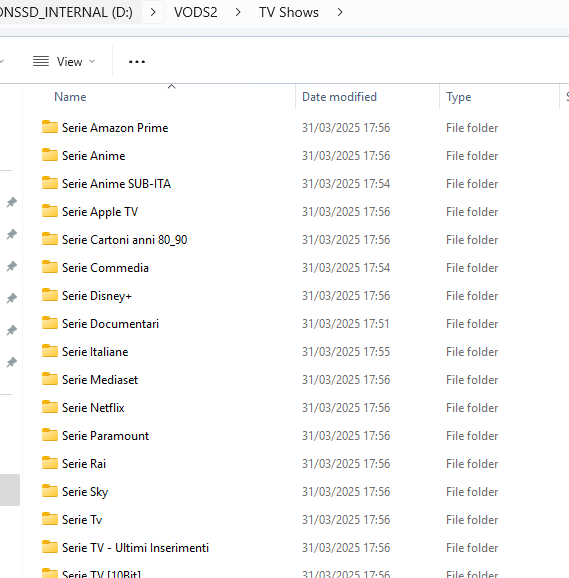The height and width of the screenshot is (578, 569).
Task: Click the File folder type of Serie Rai
Action: (x=472, y=464)
